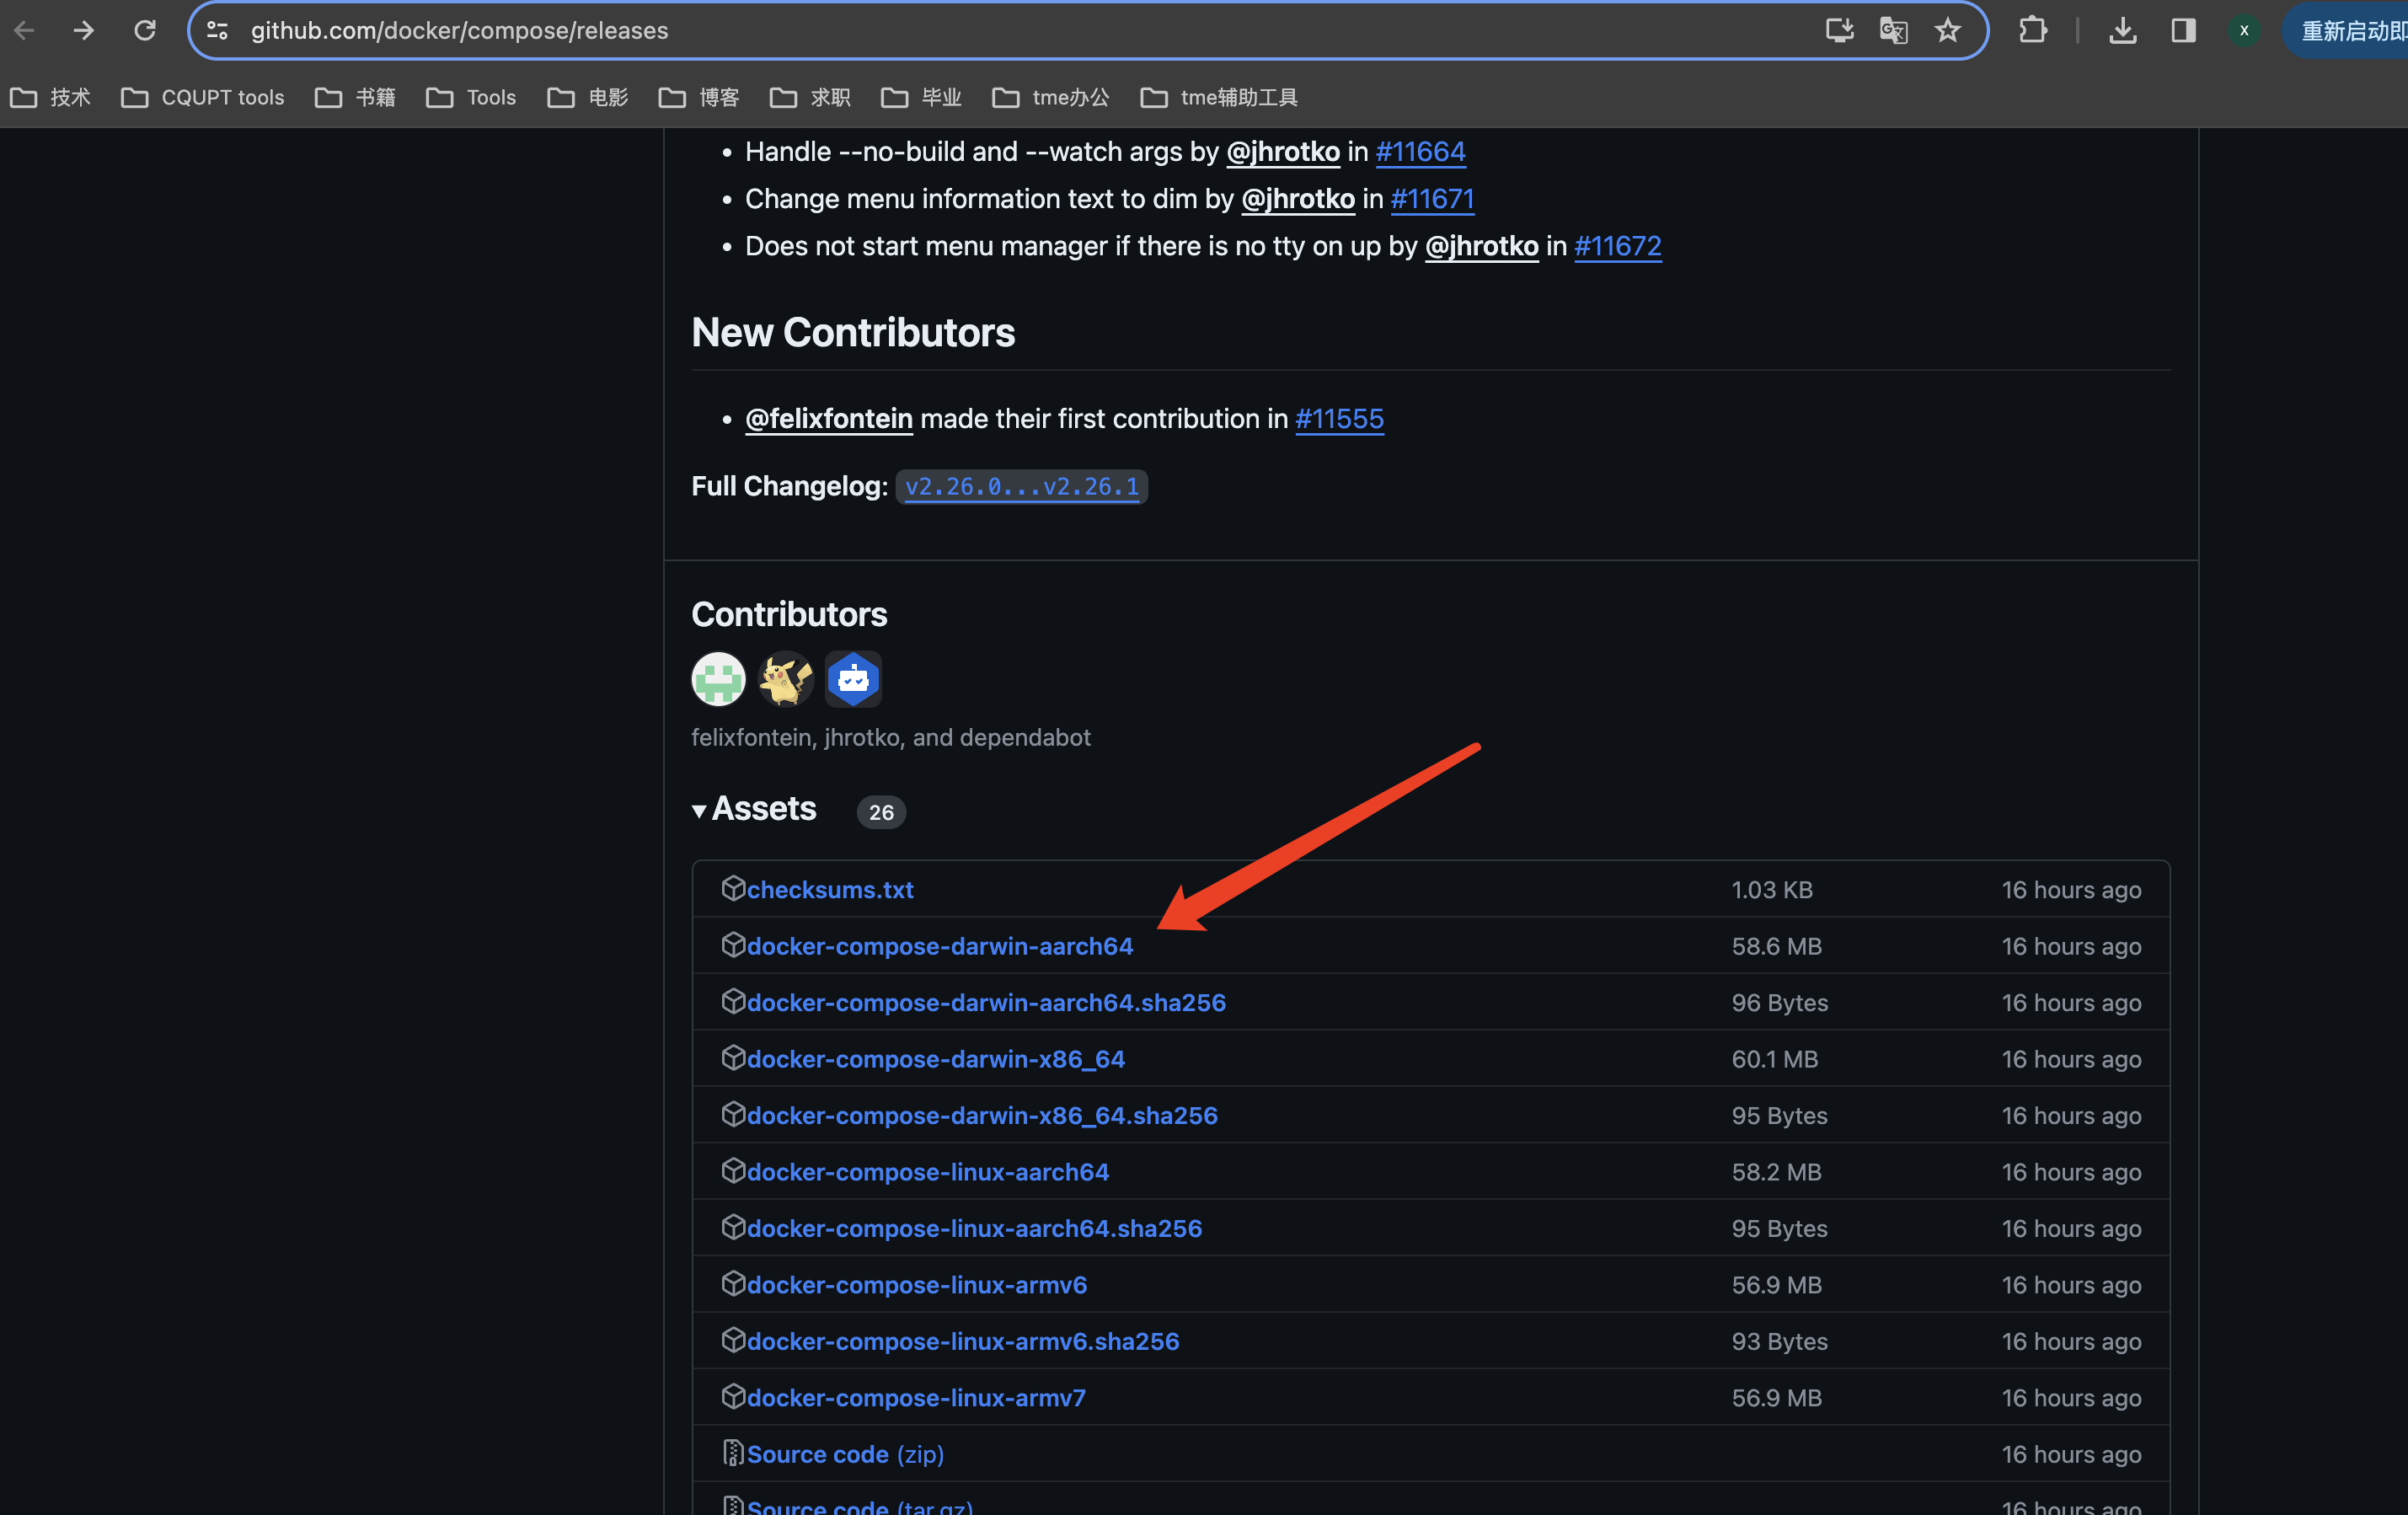Open the Tools bookmark folder
This screenshot has height=1515, width=2408.
tap(471, 97)
